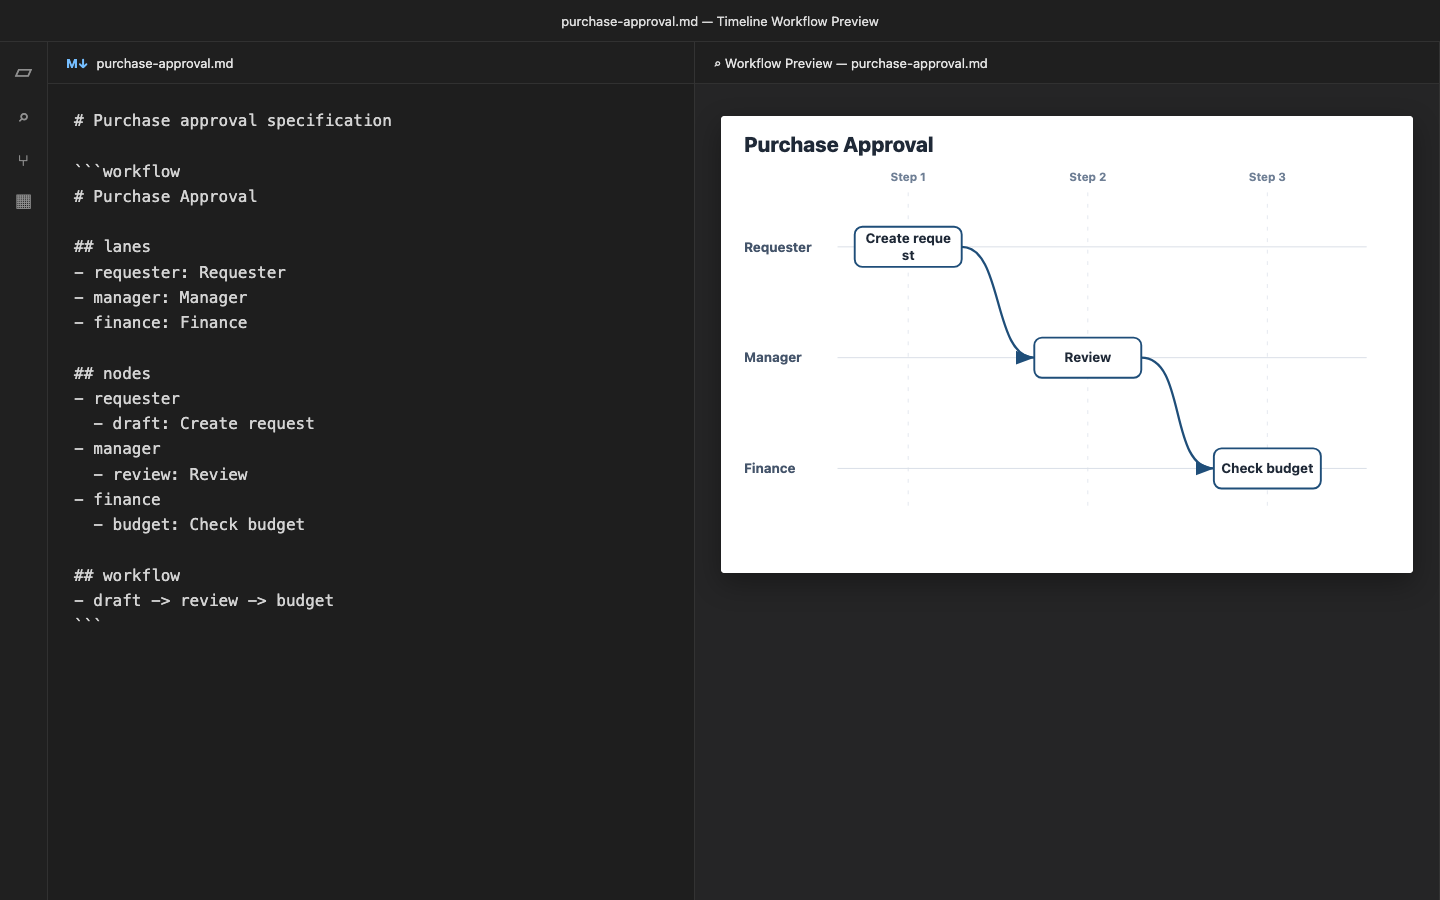Screen dimensions: 1440x900
Task: Click the '```workflow' code fence line
Action: click(127, 171)
